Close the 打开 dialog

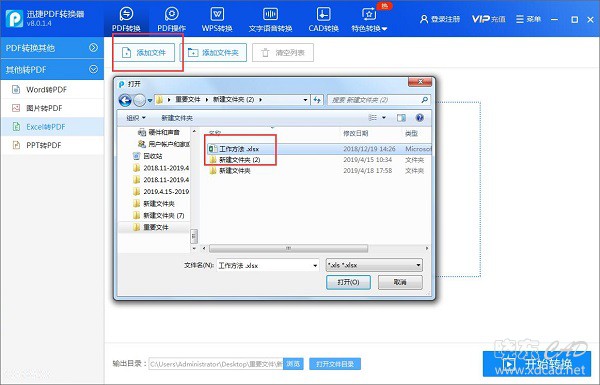pos(420,82)
